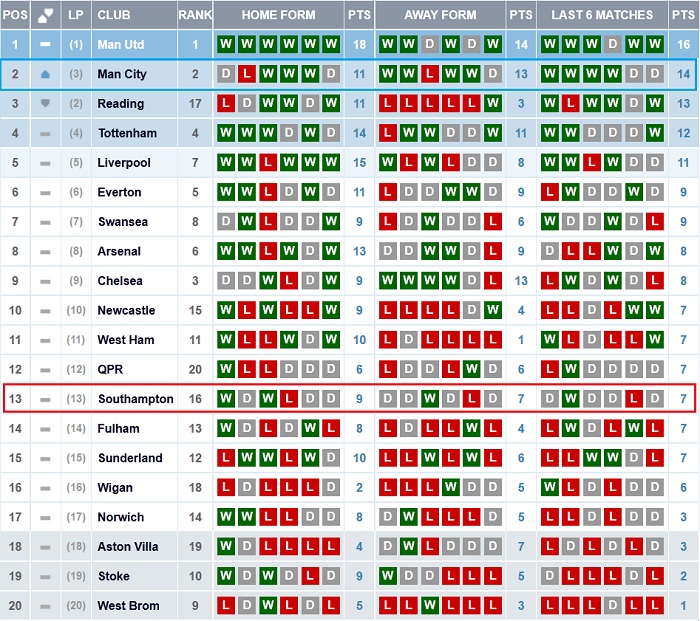Sort by the LP column header

(x=76, y=15)
